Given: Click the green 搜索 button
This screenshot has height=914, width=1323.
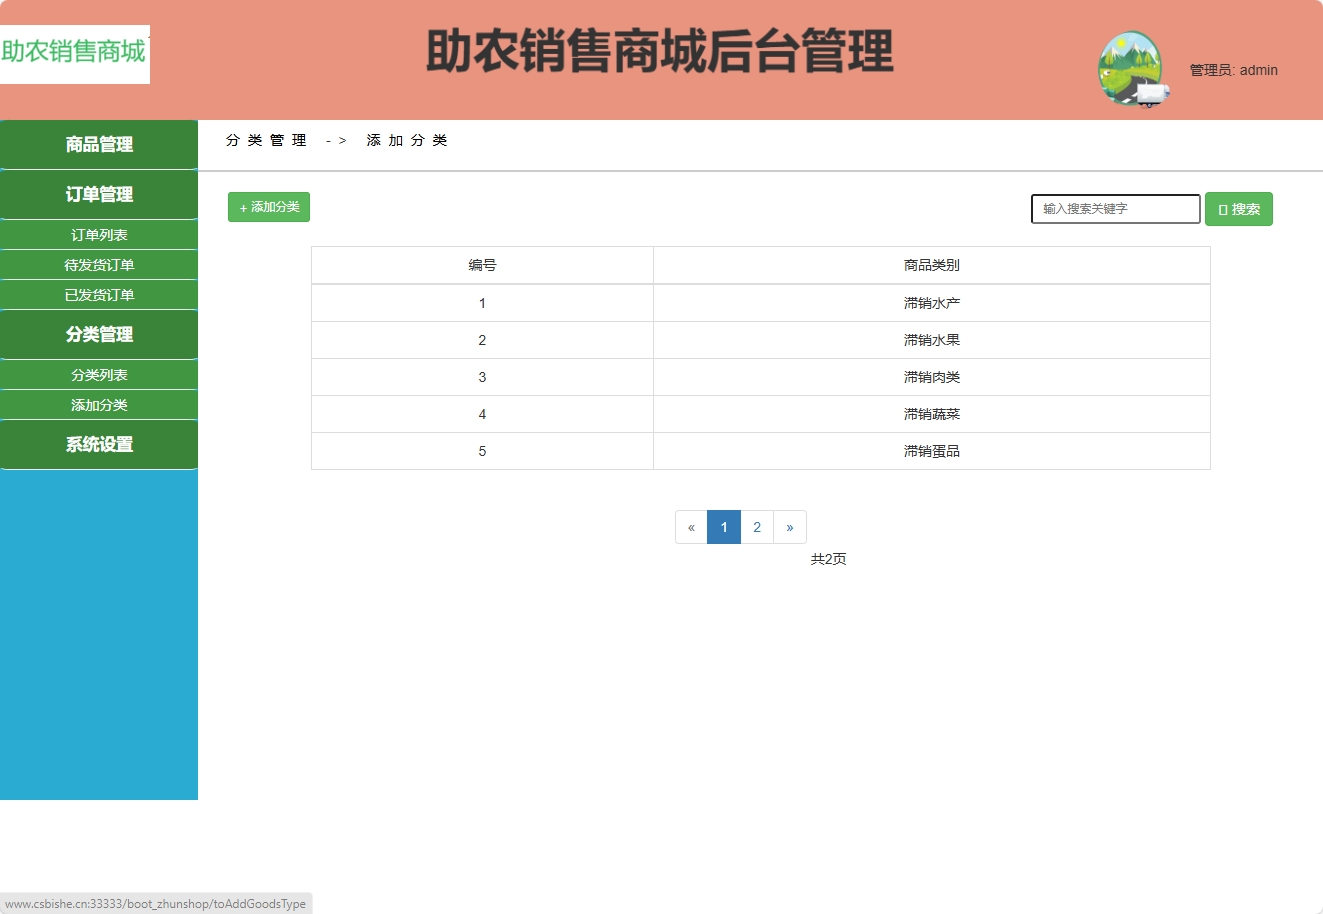Looking at the screenshot, I should pos(1239,209).
